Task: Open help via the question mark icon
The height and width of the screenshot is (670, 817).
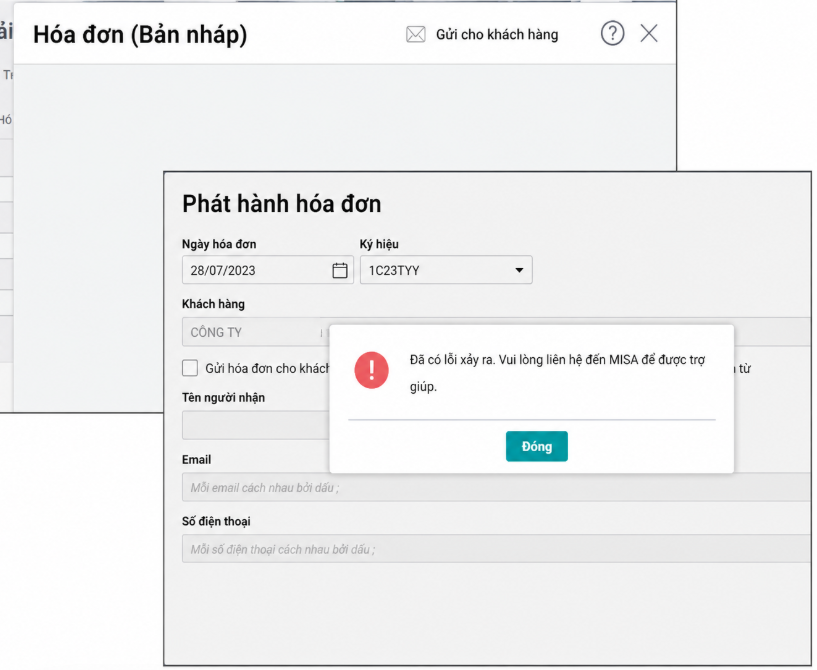Action: coord(612,33)
